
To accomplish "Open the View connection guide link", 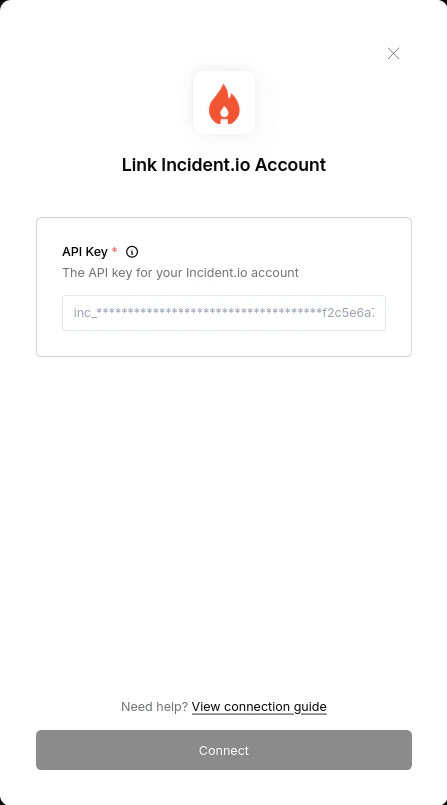I will coord(259,707).
